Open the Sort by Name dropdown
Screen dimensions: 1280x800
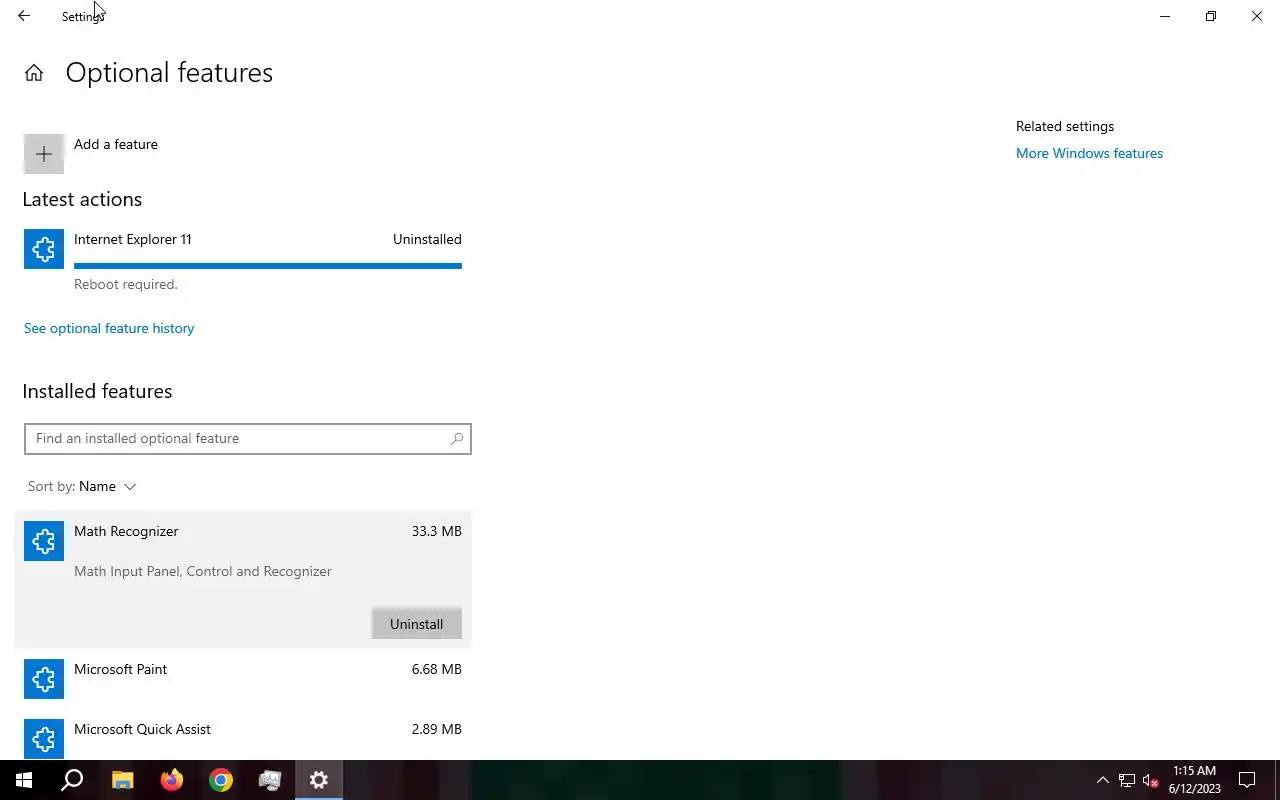tap(82, 486)
